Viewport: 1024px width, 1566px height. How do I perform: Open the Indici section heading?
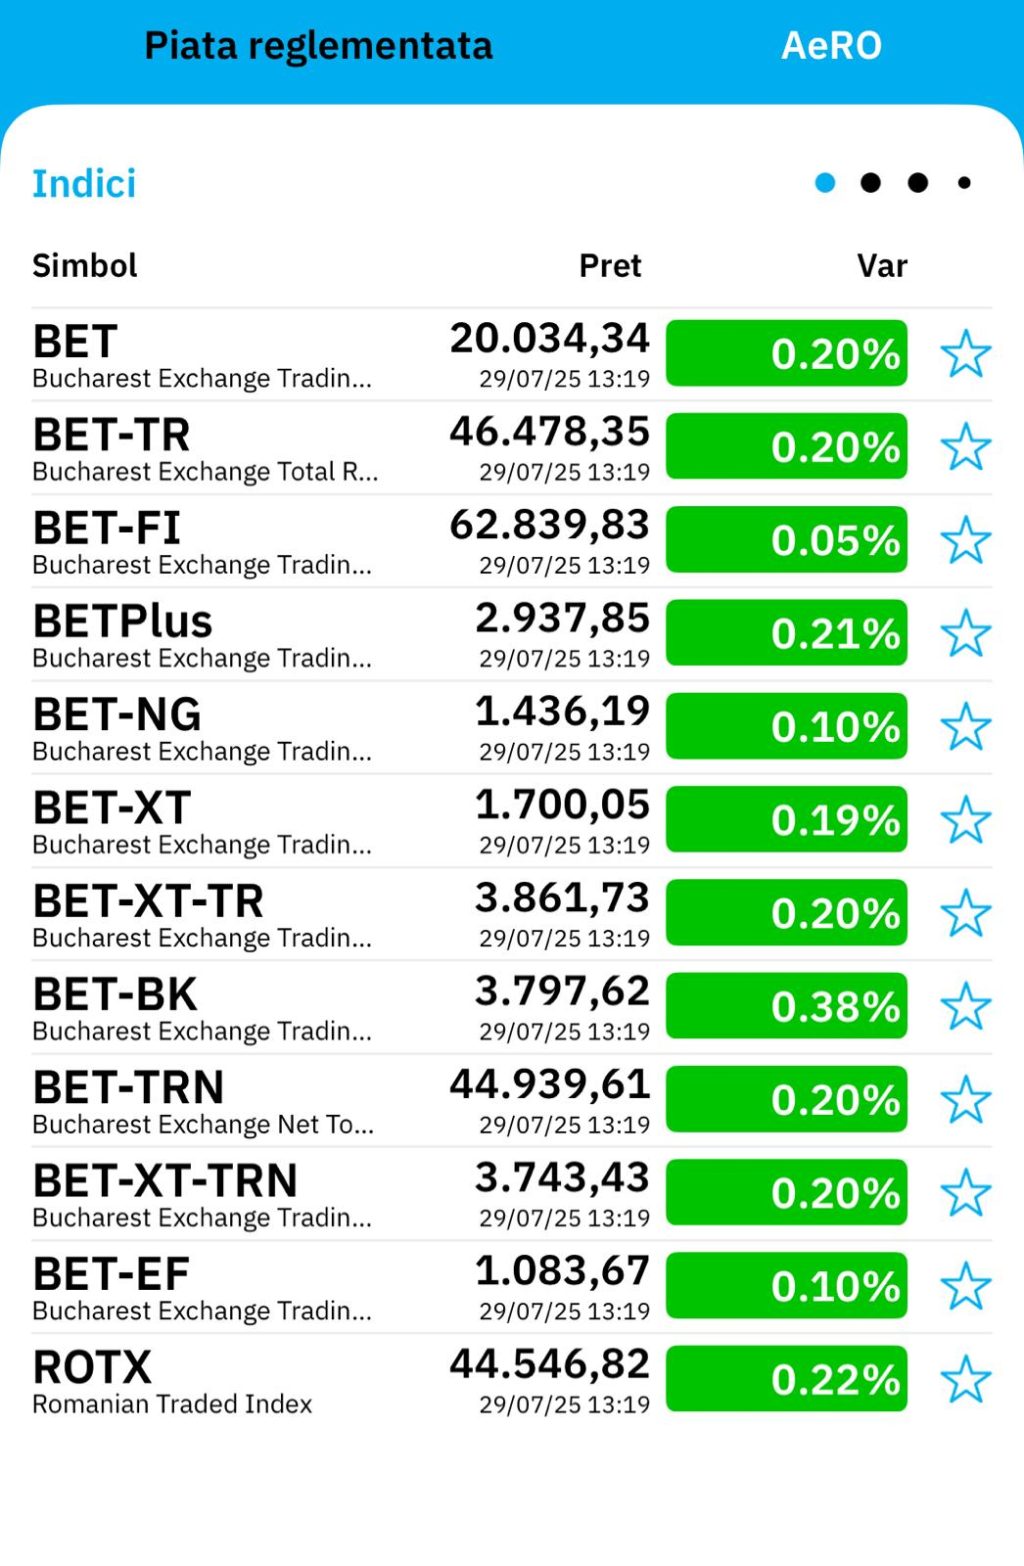pyautogui.click(x=84, y=184)
